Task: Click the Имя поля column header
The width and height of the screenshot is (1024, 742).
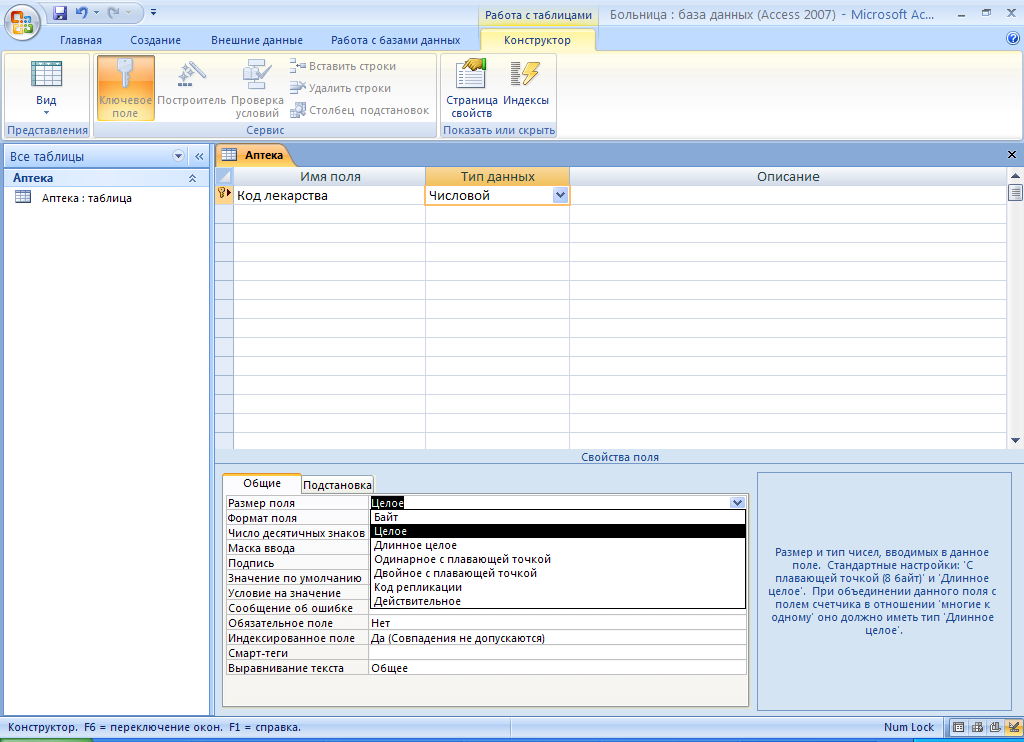Action: (x=329, y=176)
